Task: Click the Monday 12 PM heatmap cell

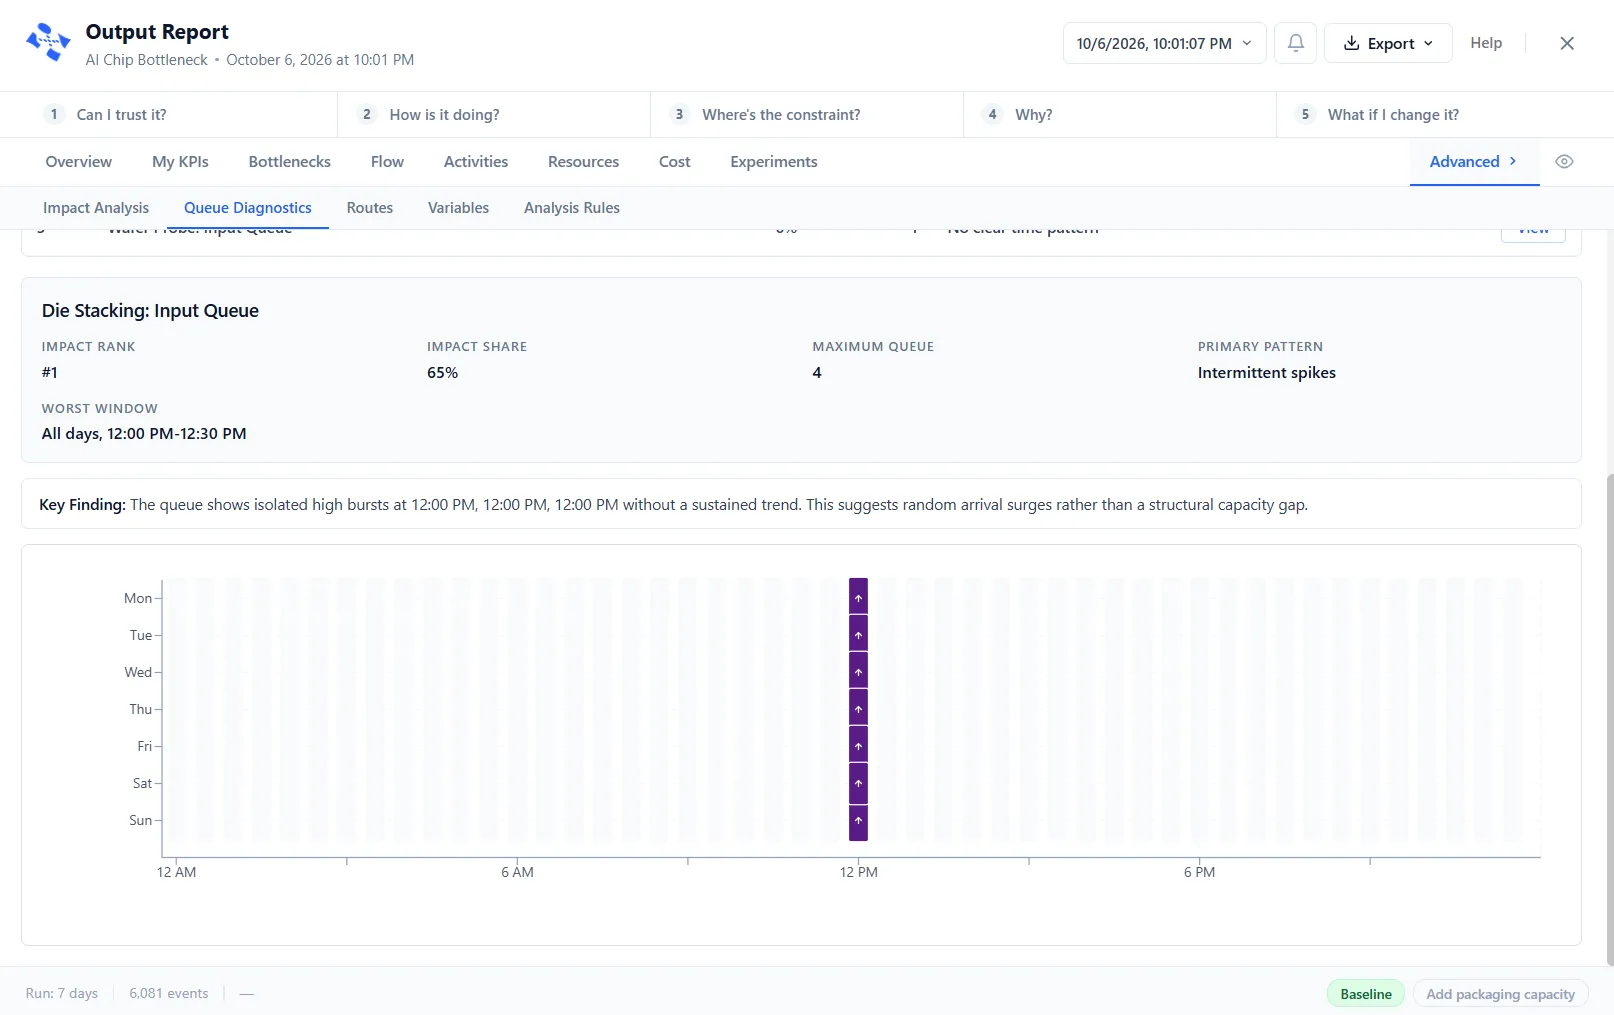Action: (858, 597)
